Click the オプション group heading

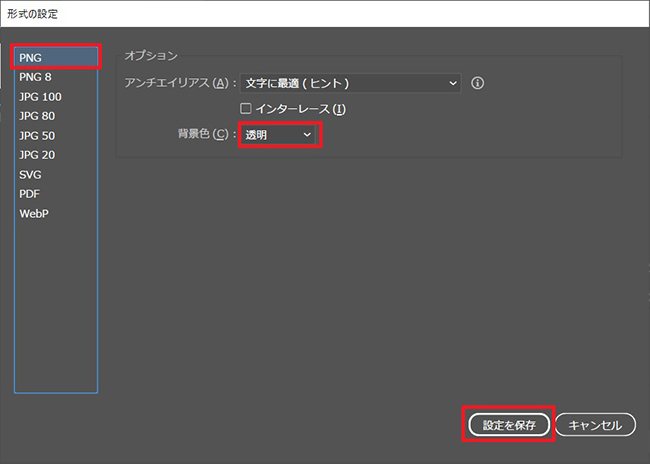[x=151, y=55]
